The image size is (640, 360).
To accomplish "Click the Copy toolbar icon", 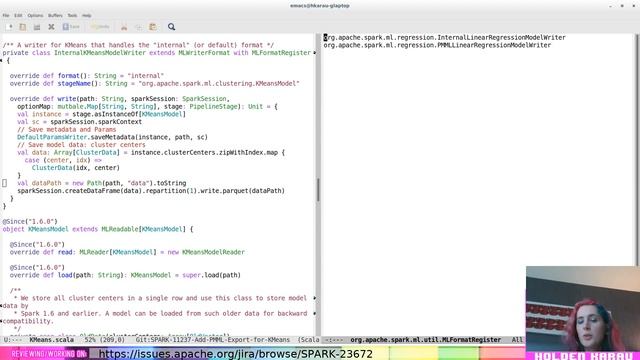I will tap(138, 27).
